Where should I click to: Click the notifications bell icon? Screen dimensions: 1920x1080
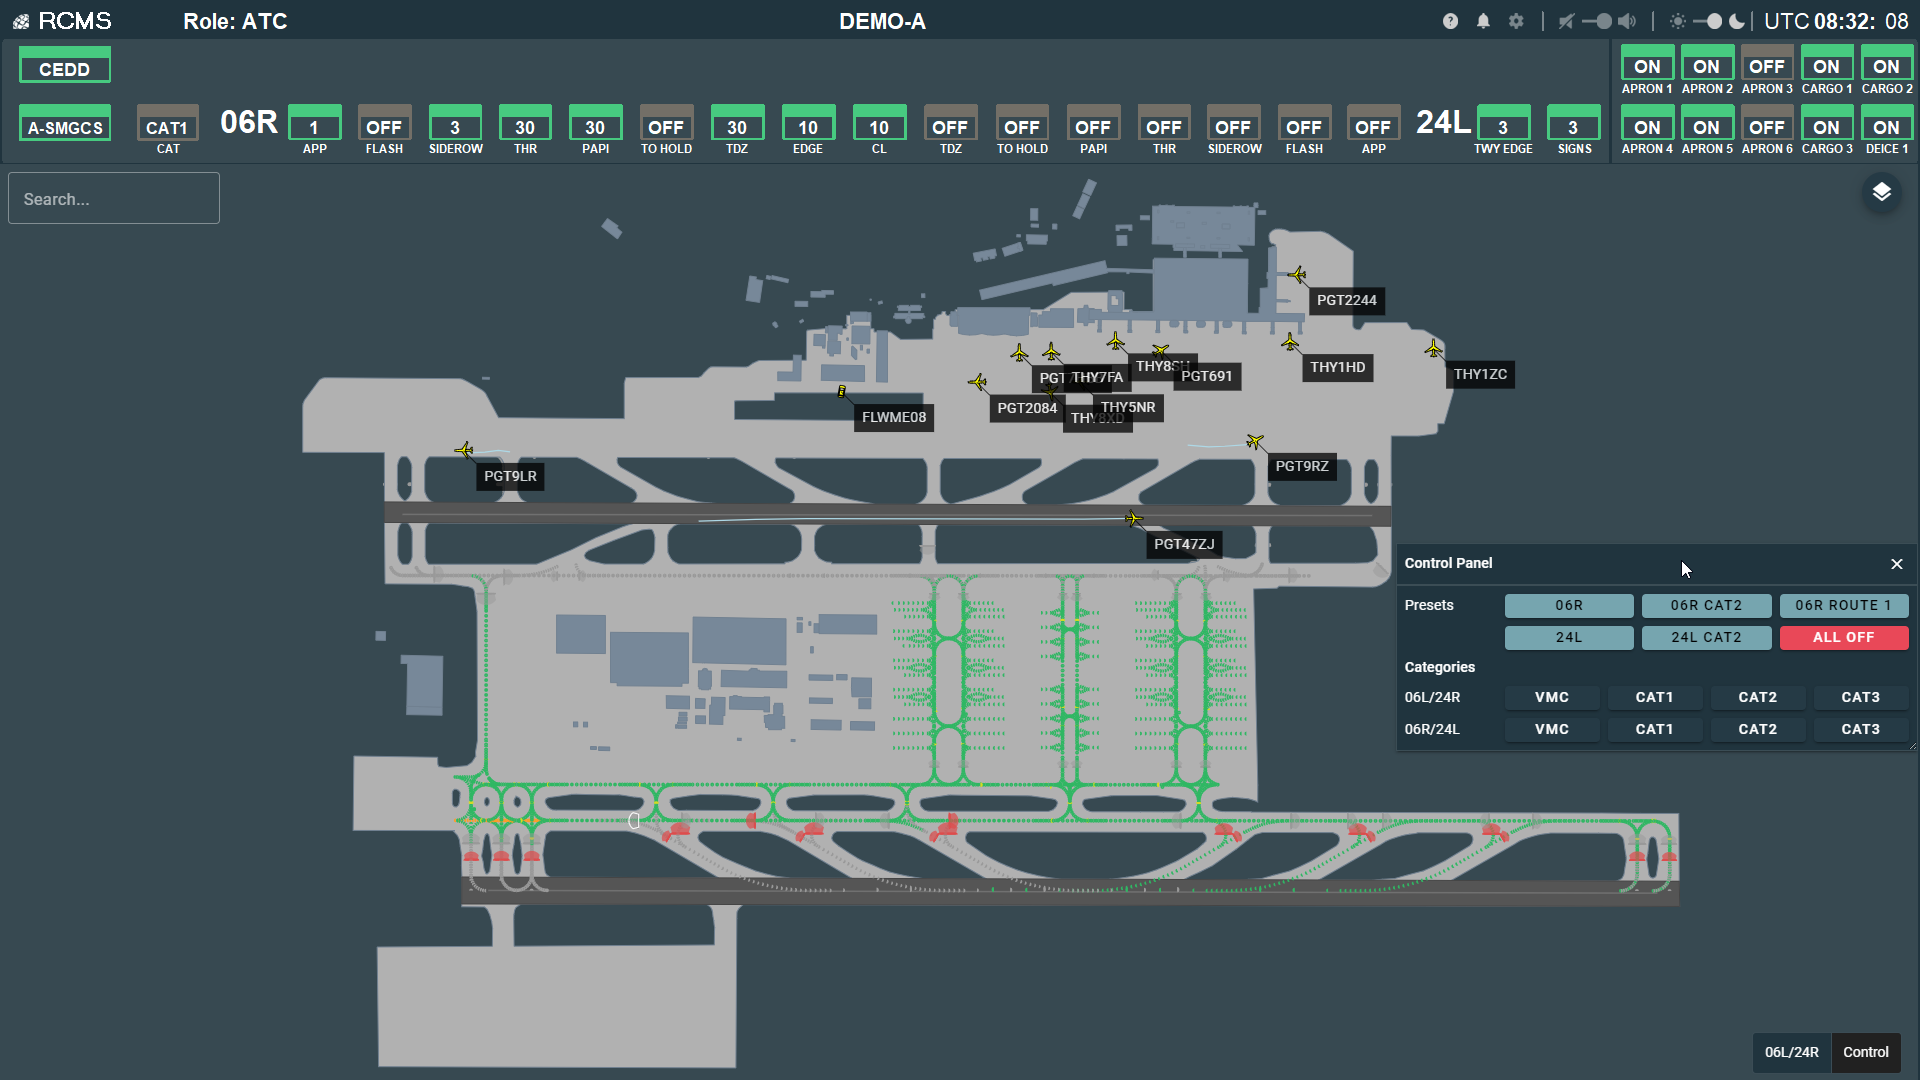click(x=1483, y=21)
